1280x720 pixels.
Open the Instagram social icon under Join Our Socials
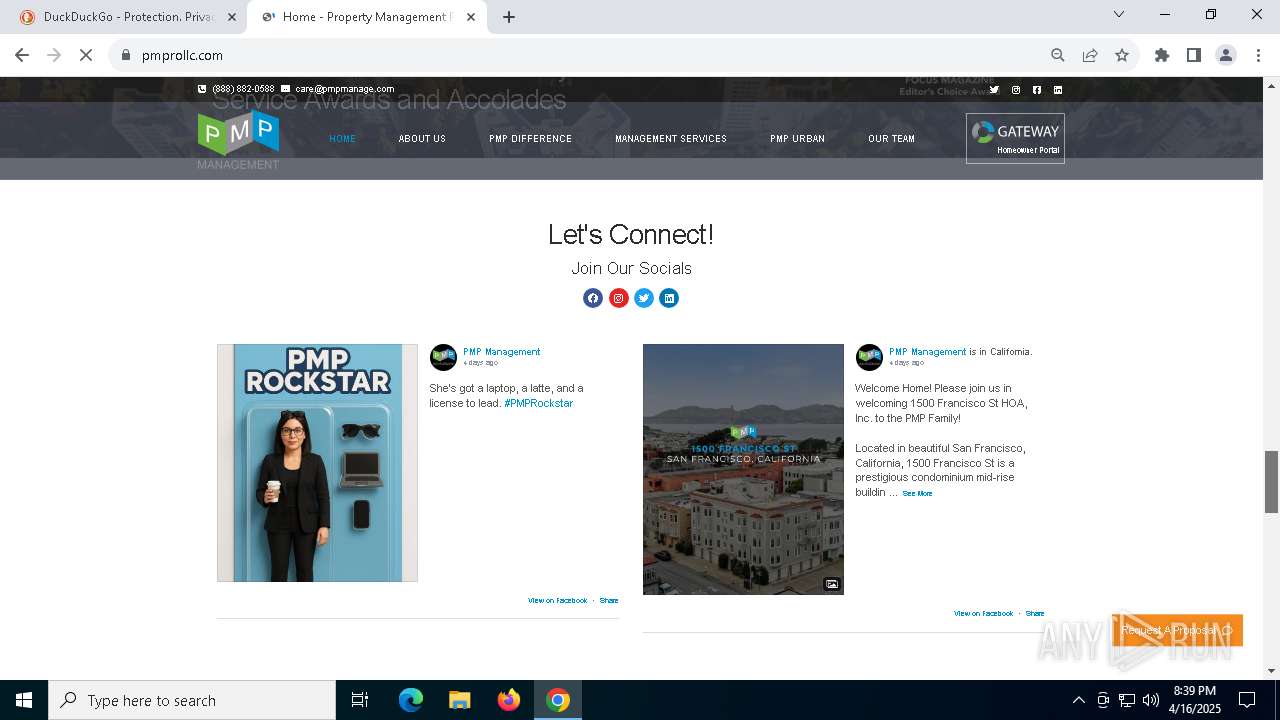click(619, 298)
